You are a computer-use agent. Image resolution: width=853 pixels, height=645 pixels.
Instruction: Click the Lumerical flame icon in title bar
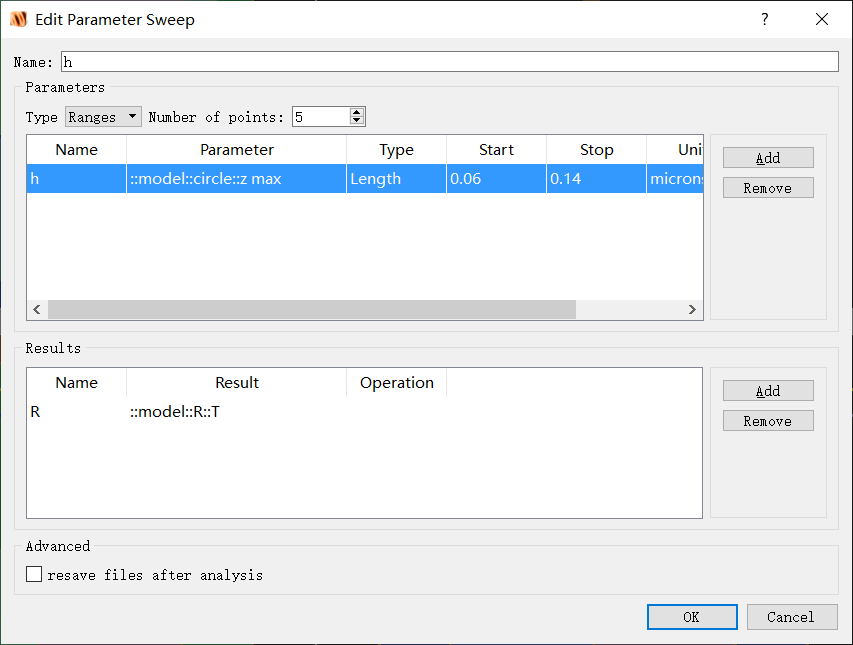[x=18, y=19]
